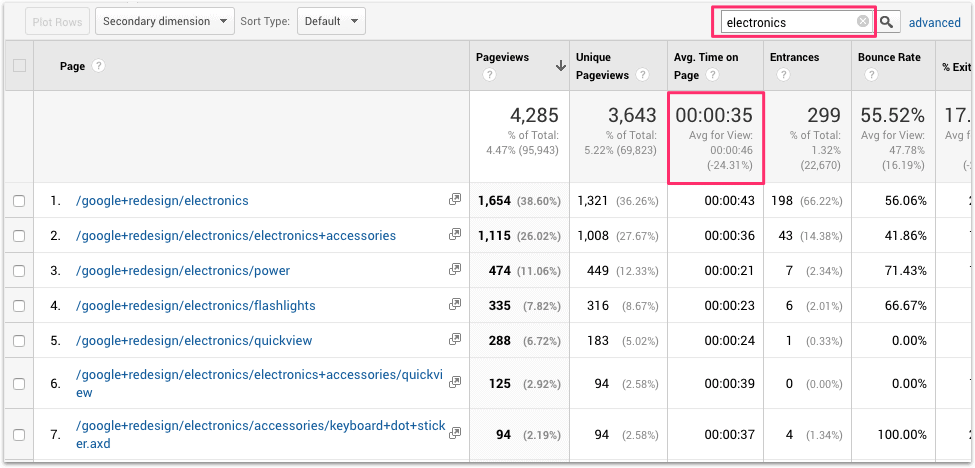The width and height of the screenshot is (975, 468).
Task: Sort by Bounce Rate column header
Action: 889,58
